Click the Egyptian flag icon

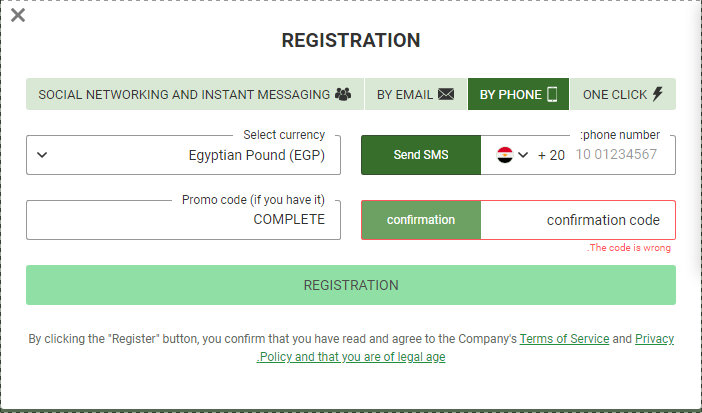point(505,155)
